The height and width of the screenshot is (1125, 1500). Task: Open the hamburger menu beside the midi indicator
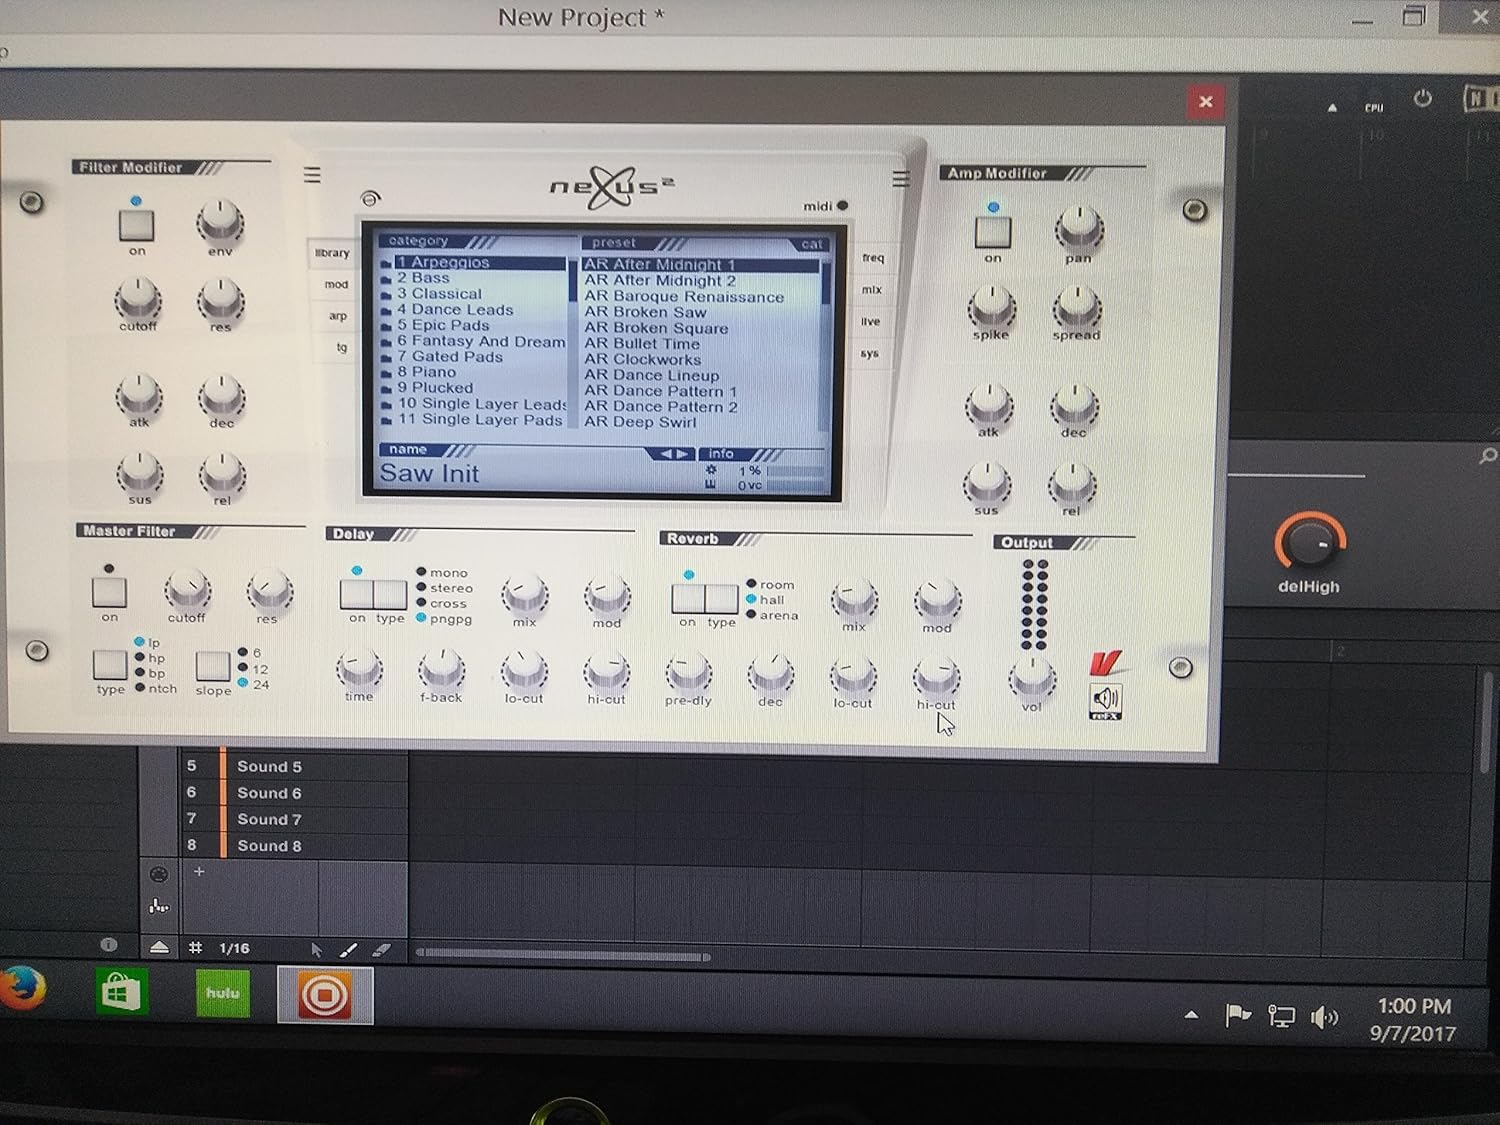[x=901, y=179]
